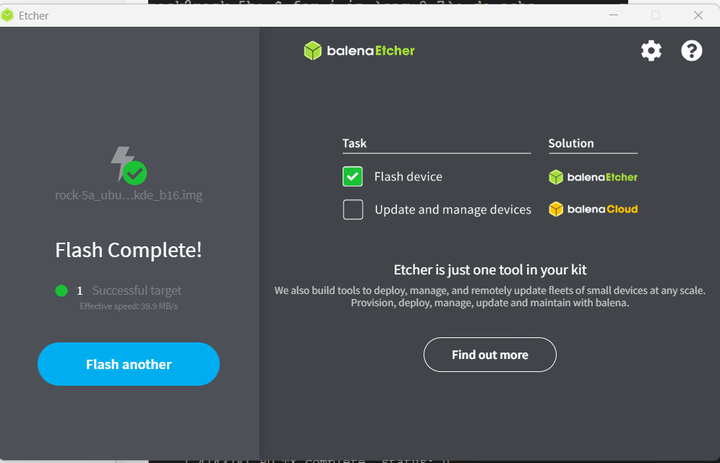
Task: Click the Flash device label
Action: 408,177
